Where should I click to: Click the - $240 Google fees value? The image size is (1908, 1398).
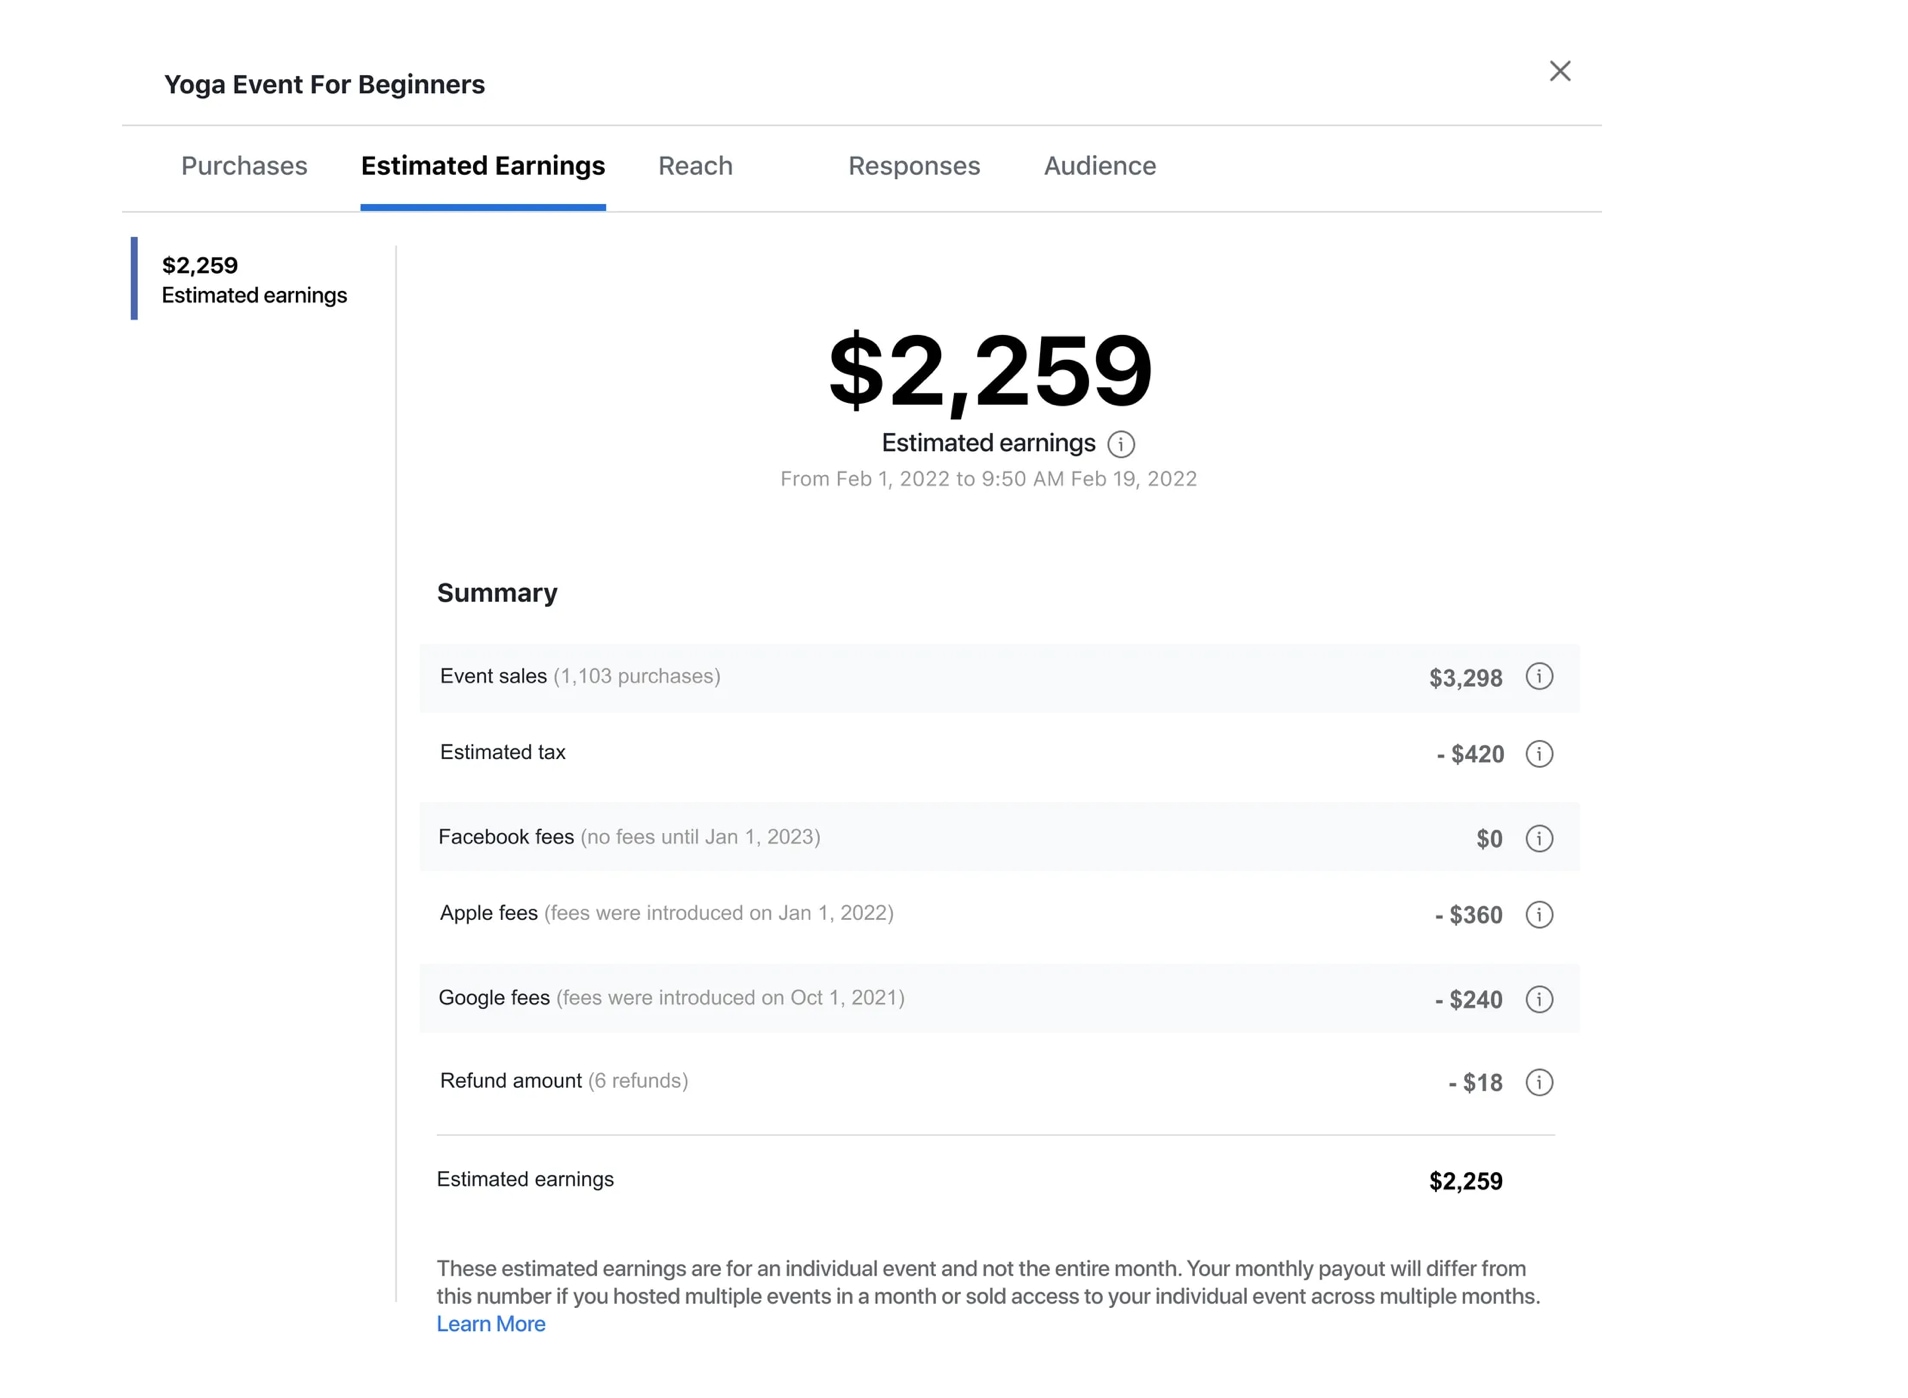tap(1468, 999)
